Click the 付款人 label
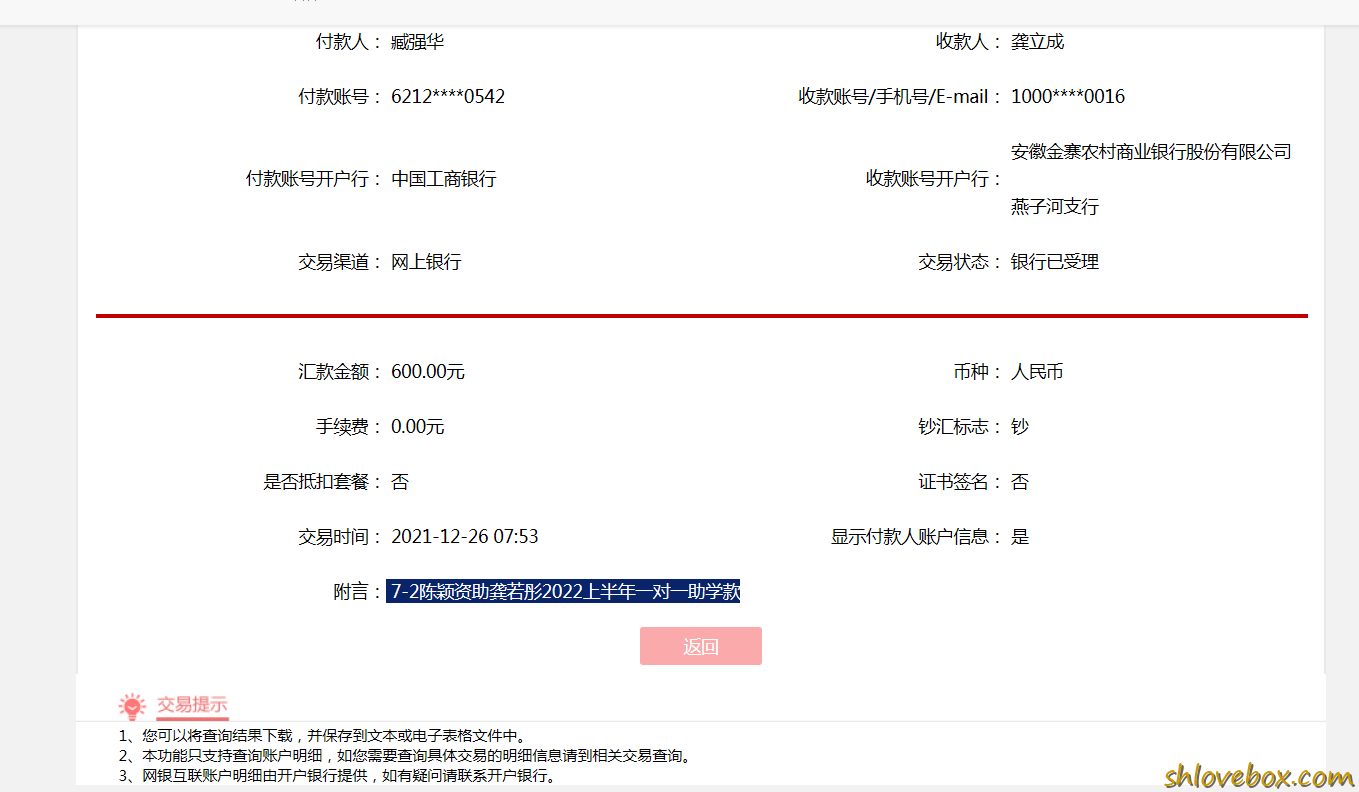 click(x=349, y=42)
